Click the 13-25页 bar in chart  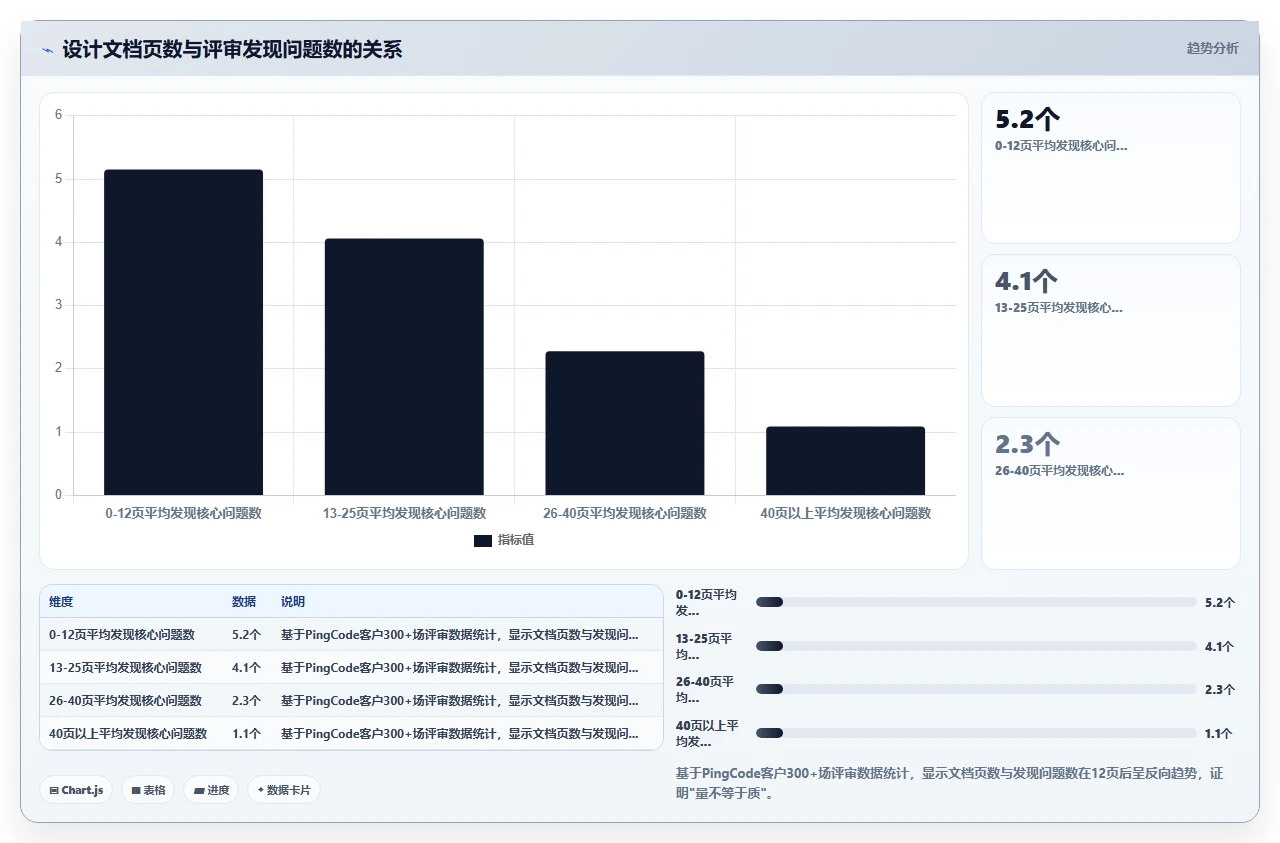tap(404, 367)
